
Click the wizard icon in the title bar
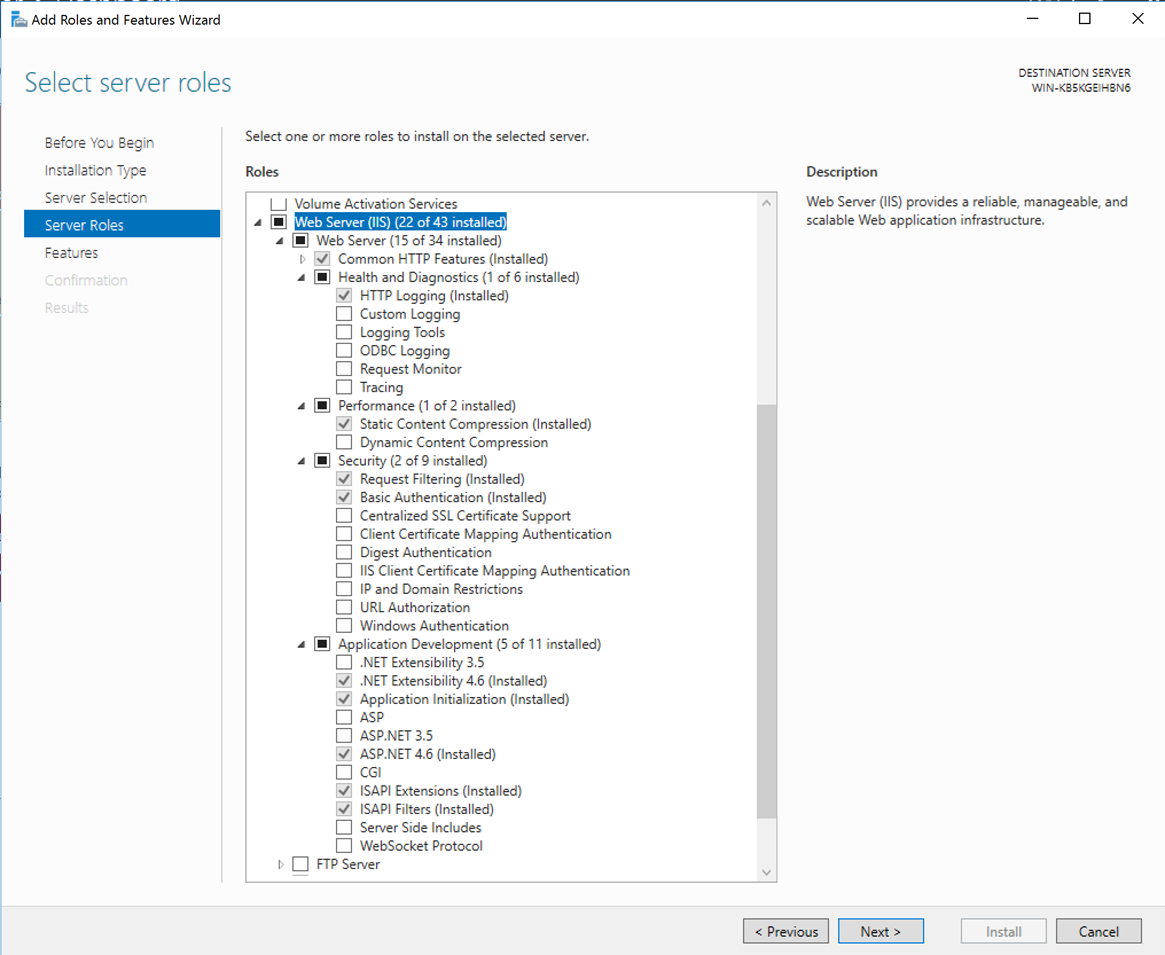[19, 19]
